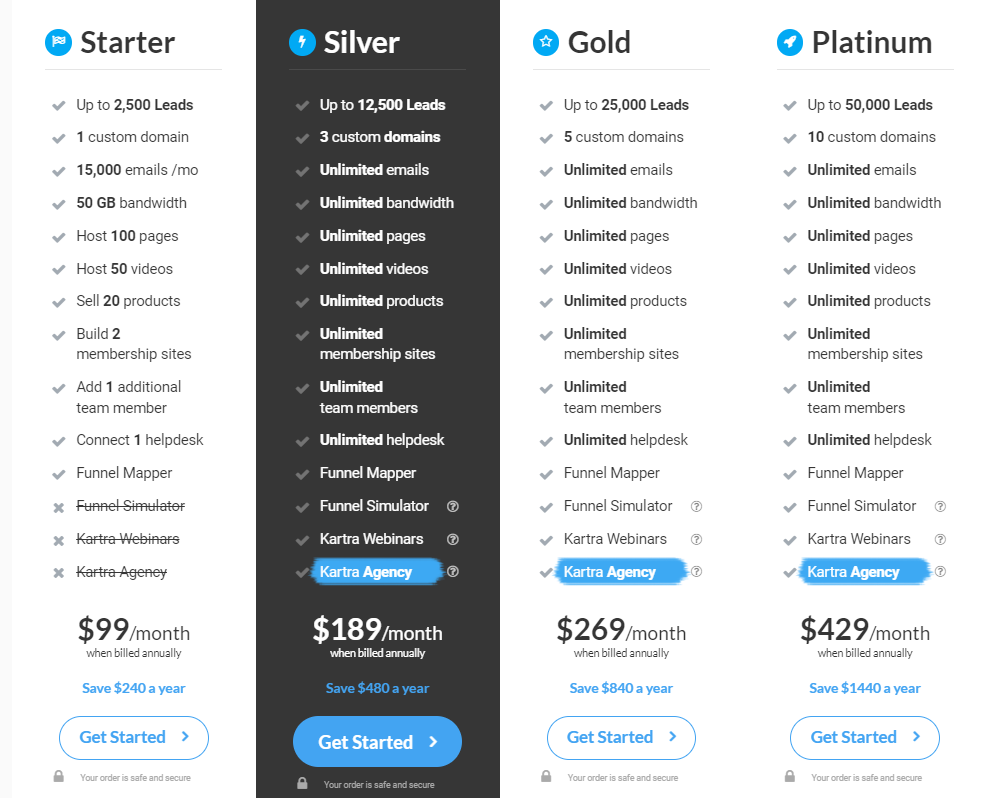The height and width of the screenshot is (798, 984).
Task: Open Platinum Kartra Agency help icon
Action: 940,572
